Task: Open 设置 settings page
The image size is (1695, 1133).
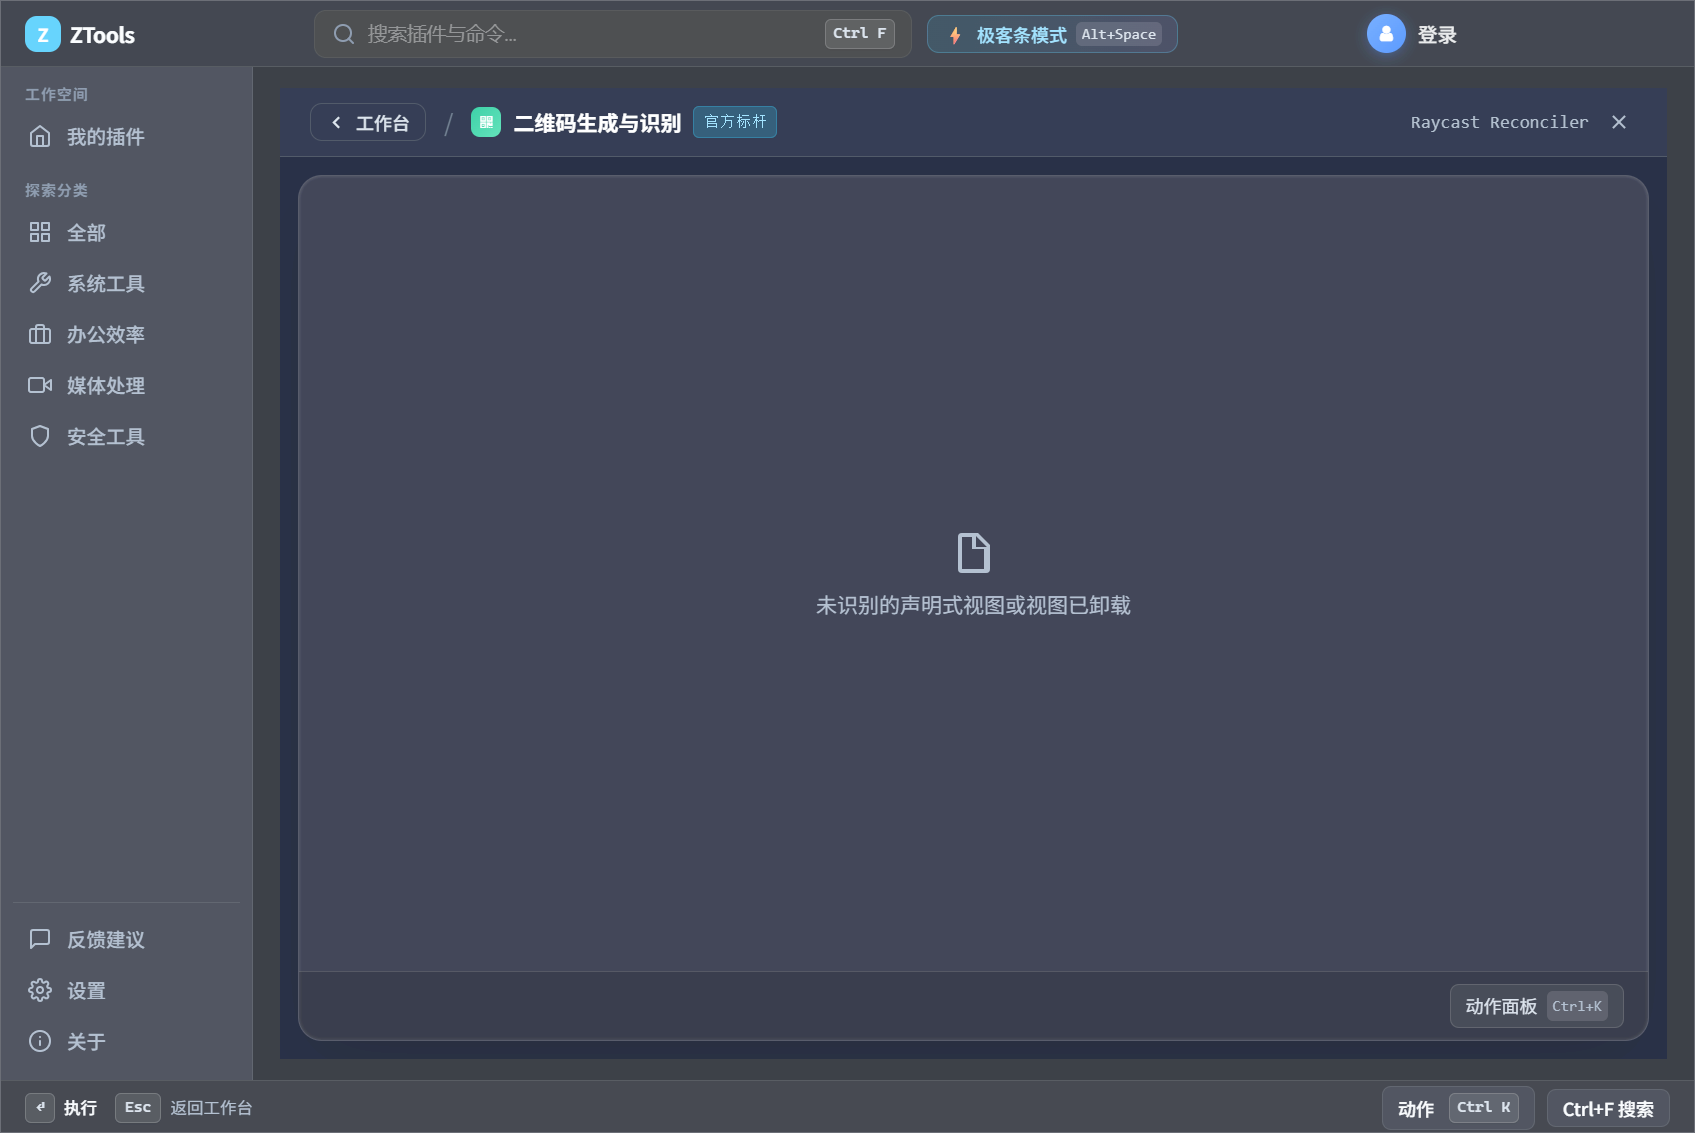Action: click(126, 991)
